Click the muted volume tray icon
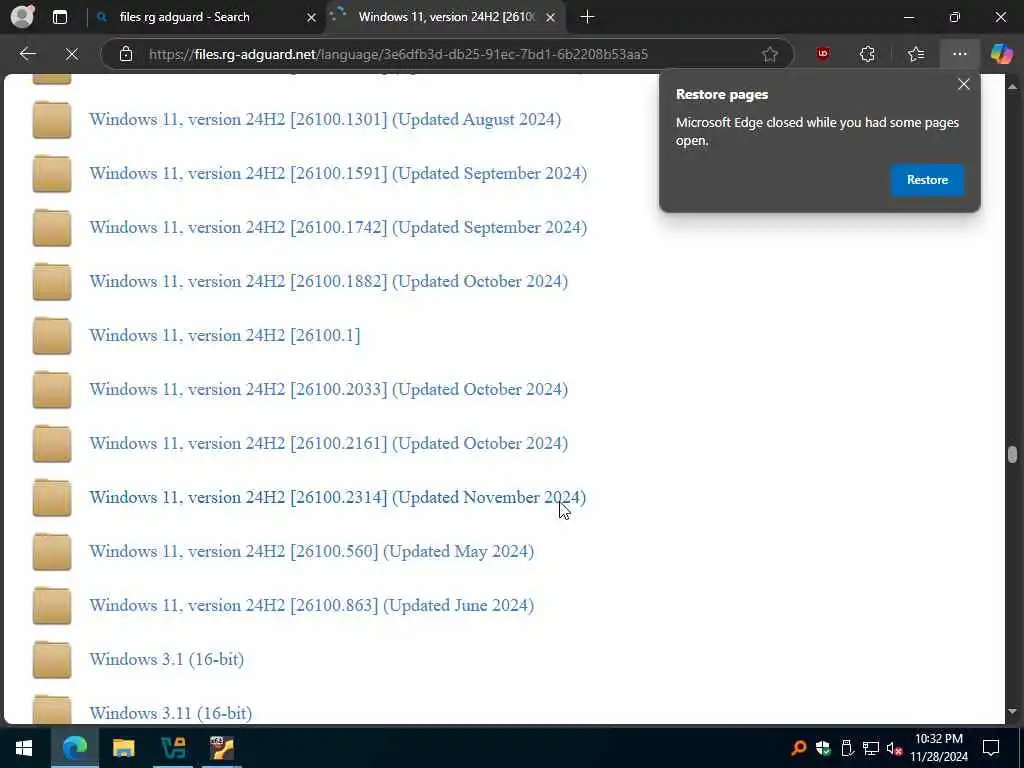Image resolution: width=1024 pixels, height=768 pixels. (895, 748)
